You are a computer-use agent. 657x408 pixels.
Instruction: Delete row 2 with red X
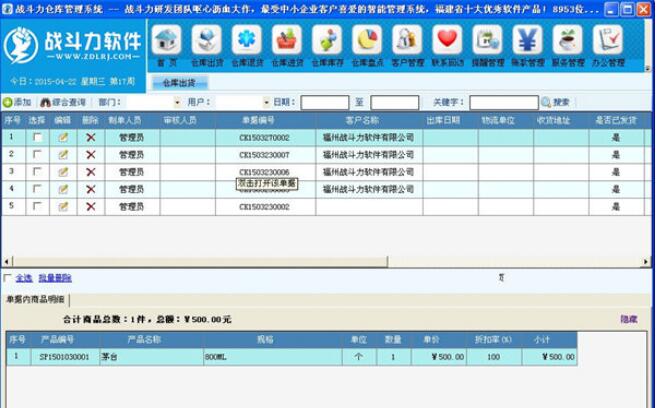click(x=91, y=155)
